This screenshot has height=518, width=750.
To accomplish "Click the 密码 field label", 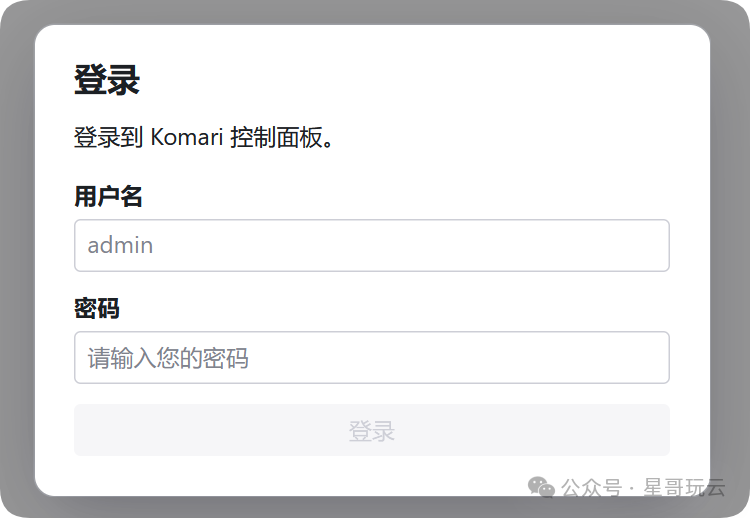I will (x=97, y=308).
